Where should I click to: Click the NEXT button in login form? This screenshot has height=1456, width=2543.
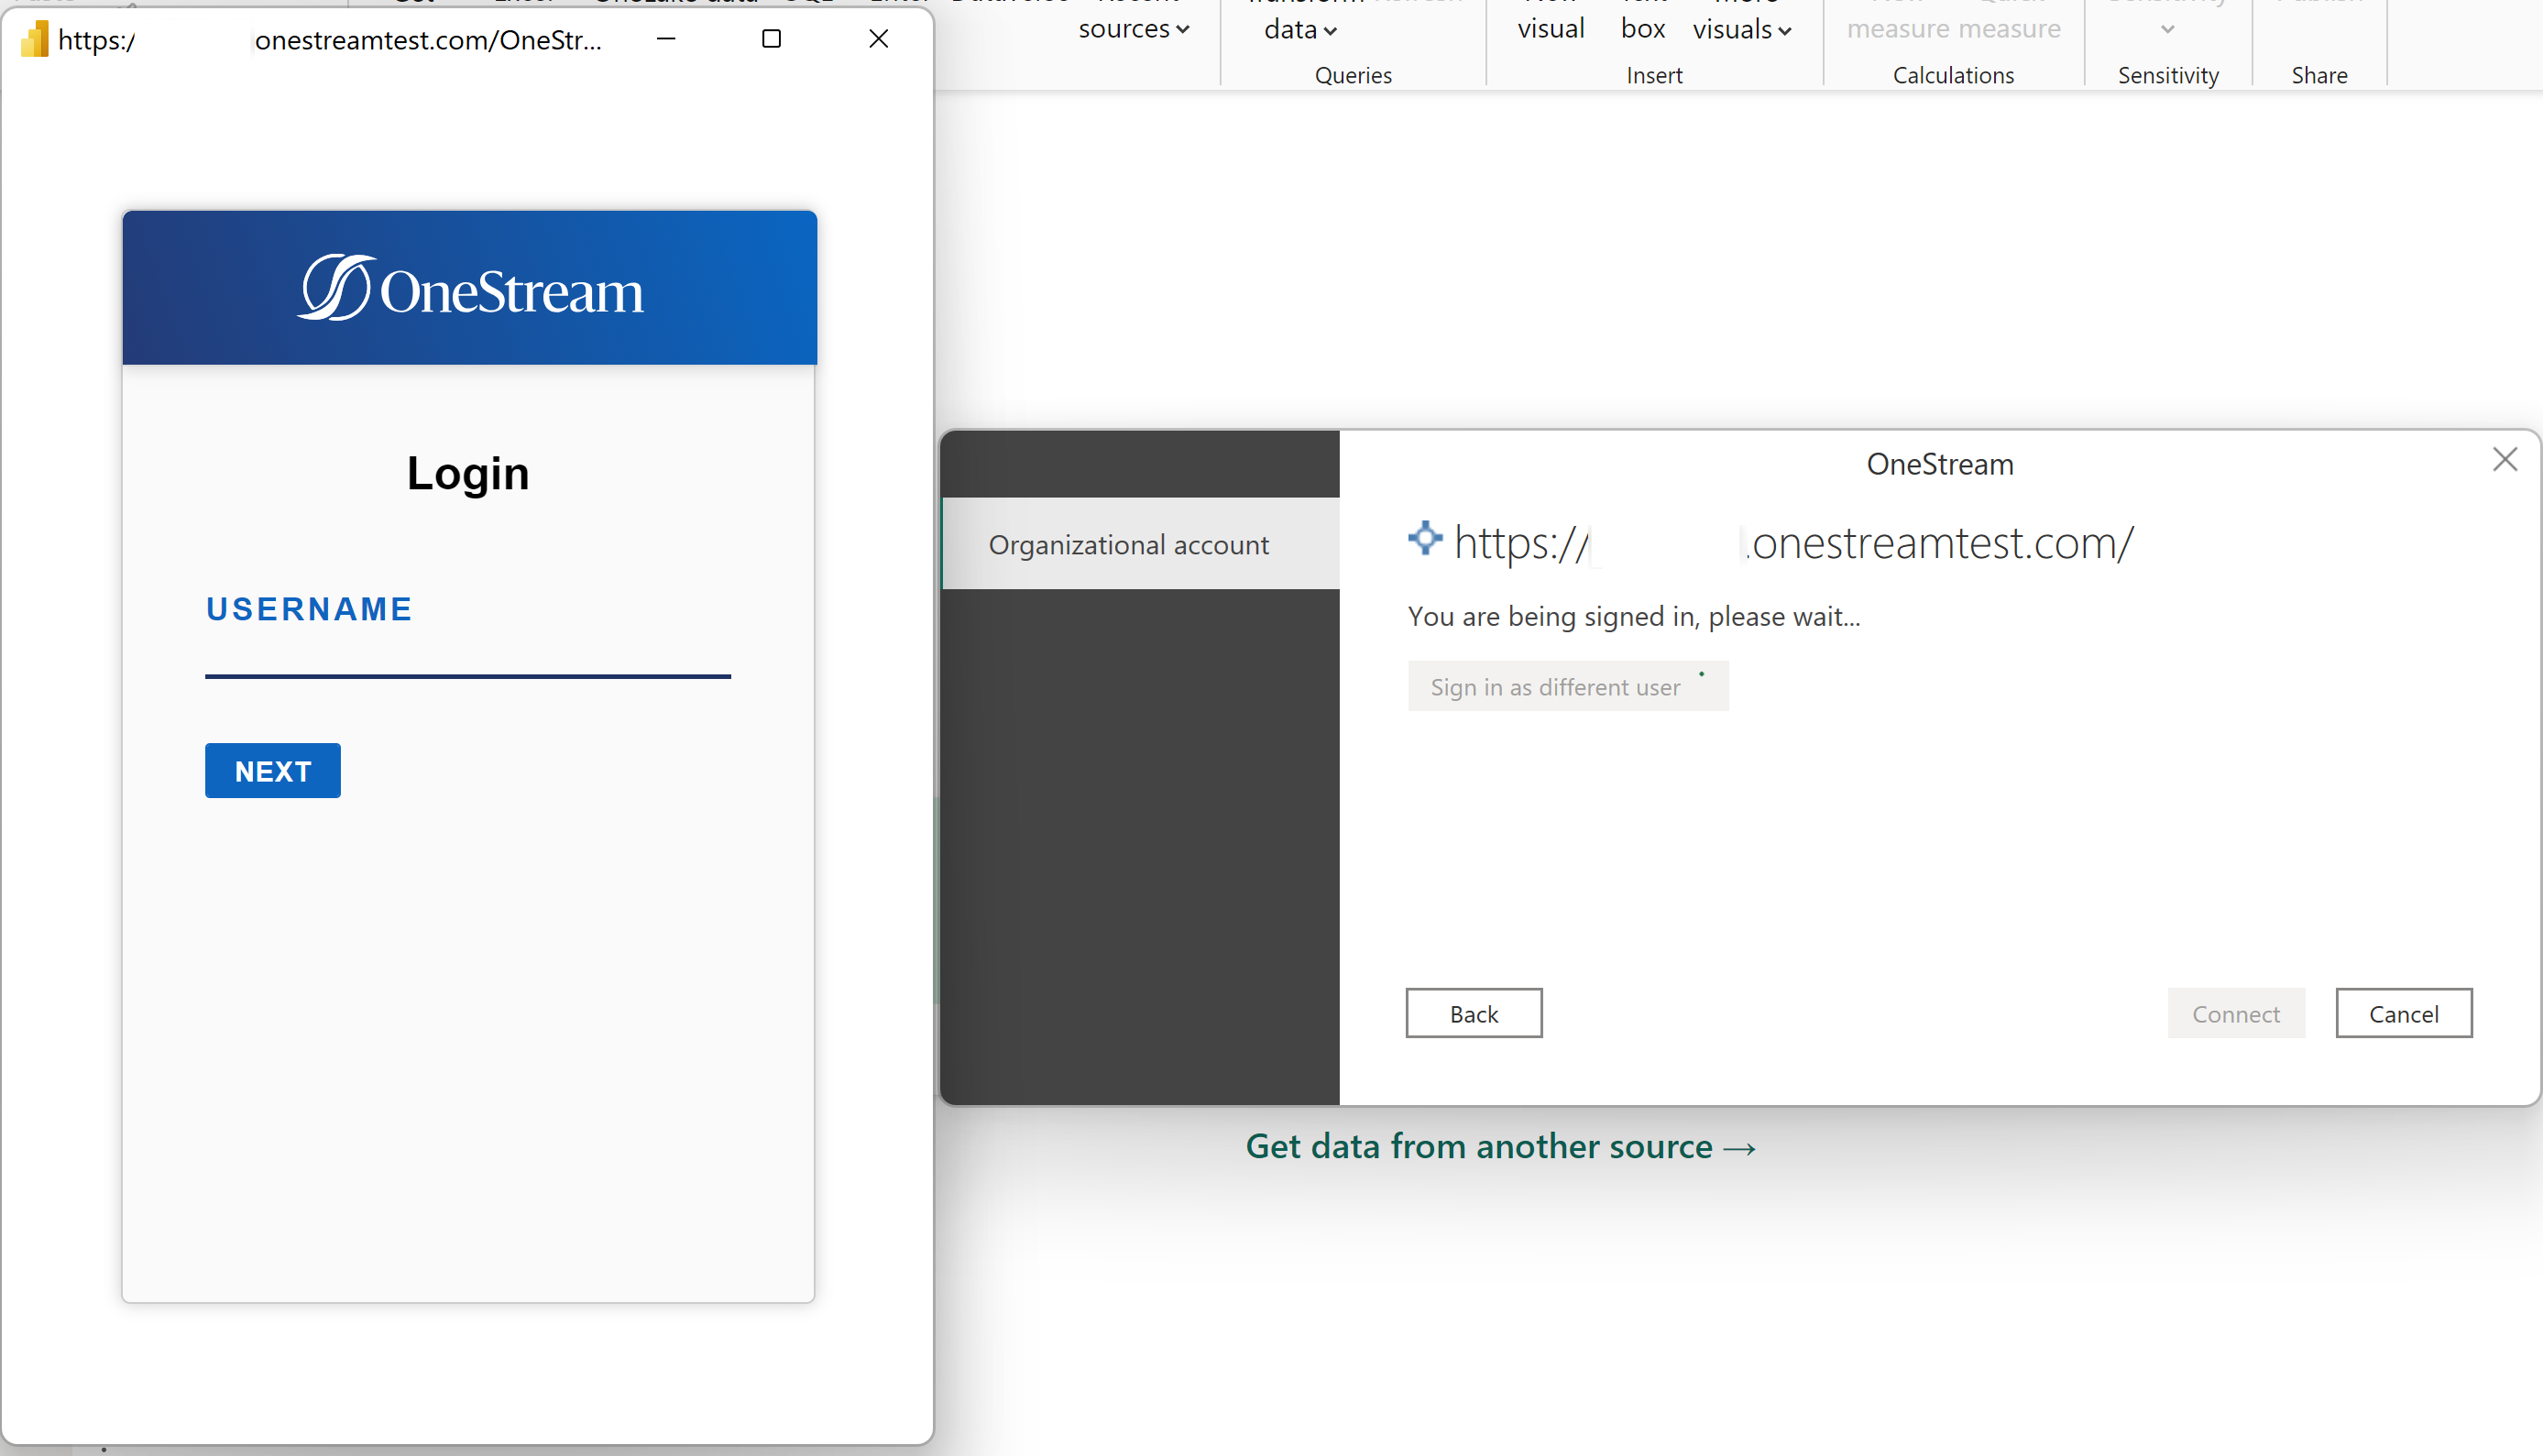pyautogui.click(x=270, y=770)
